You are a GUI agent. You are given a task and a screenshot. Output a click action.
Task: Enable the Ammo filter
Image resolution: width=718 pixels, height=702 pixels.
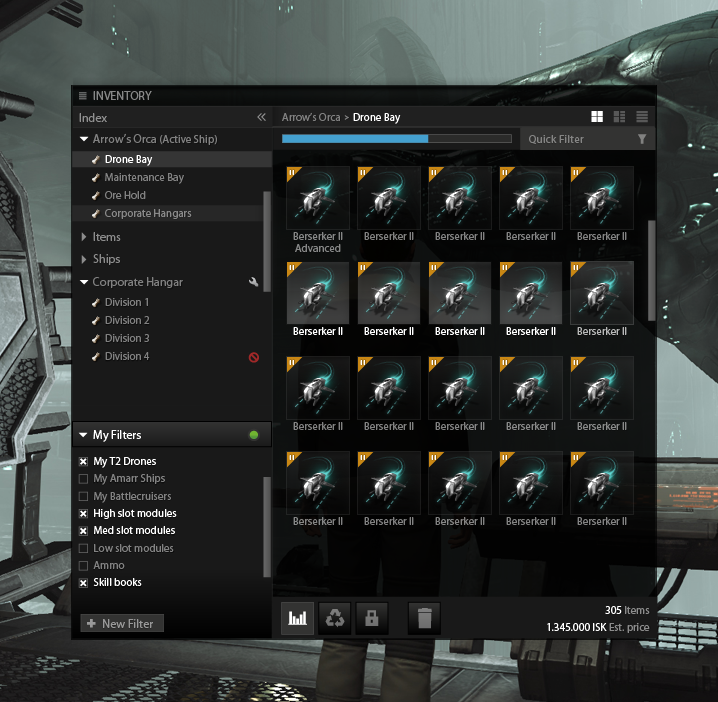83,566
